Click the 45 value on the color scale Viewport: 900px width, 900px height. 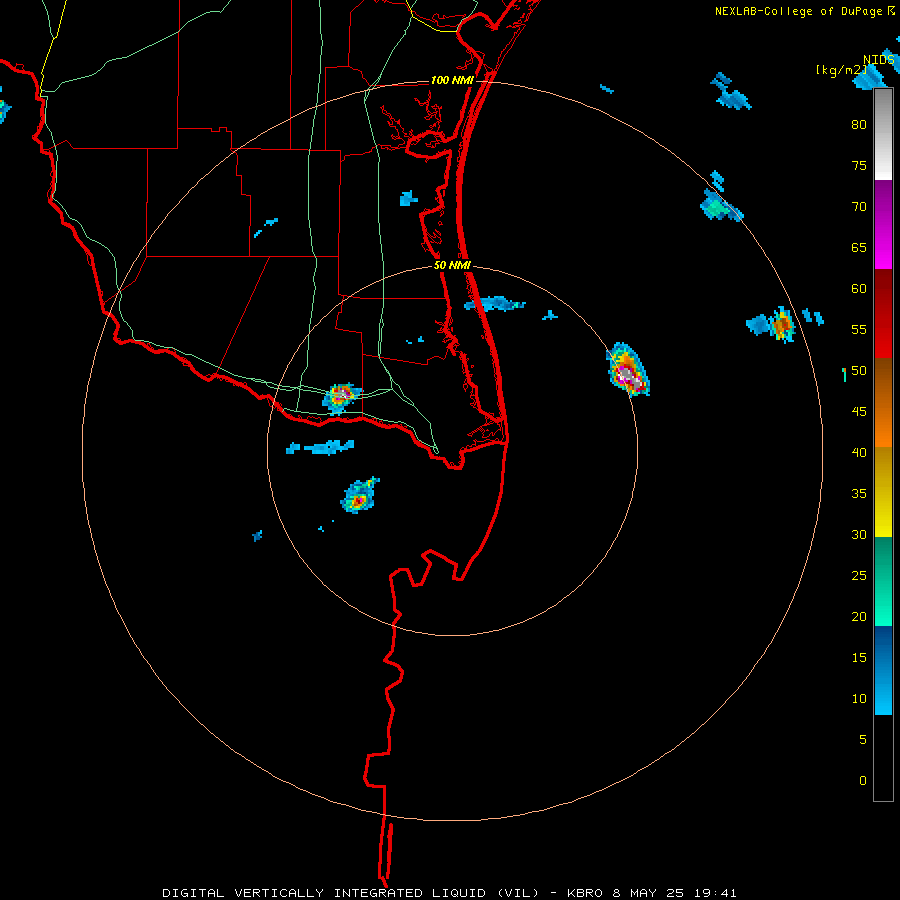click(x=859, y=412)
